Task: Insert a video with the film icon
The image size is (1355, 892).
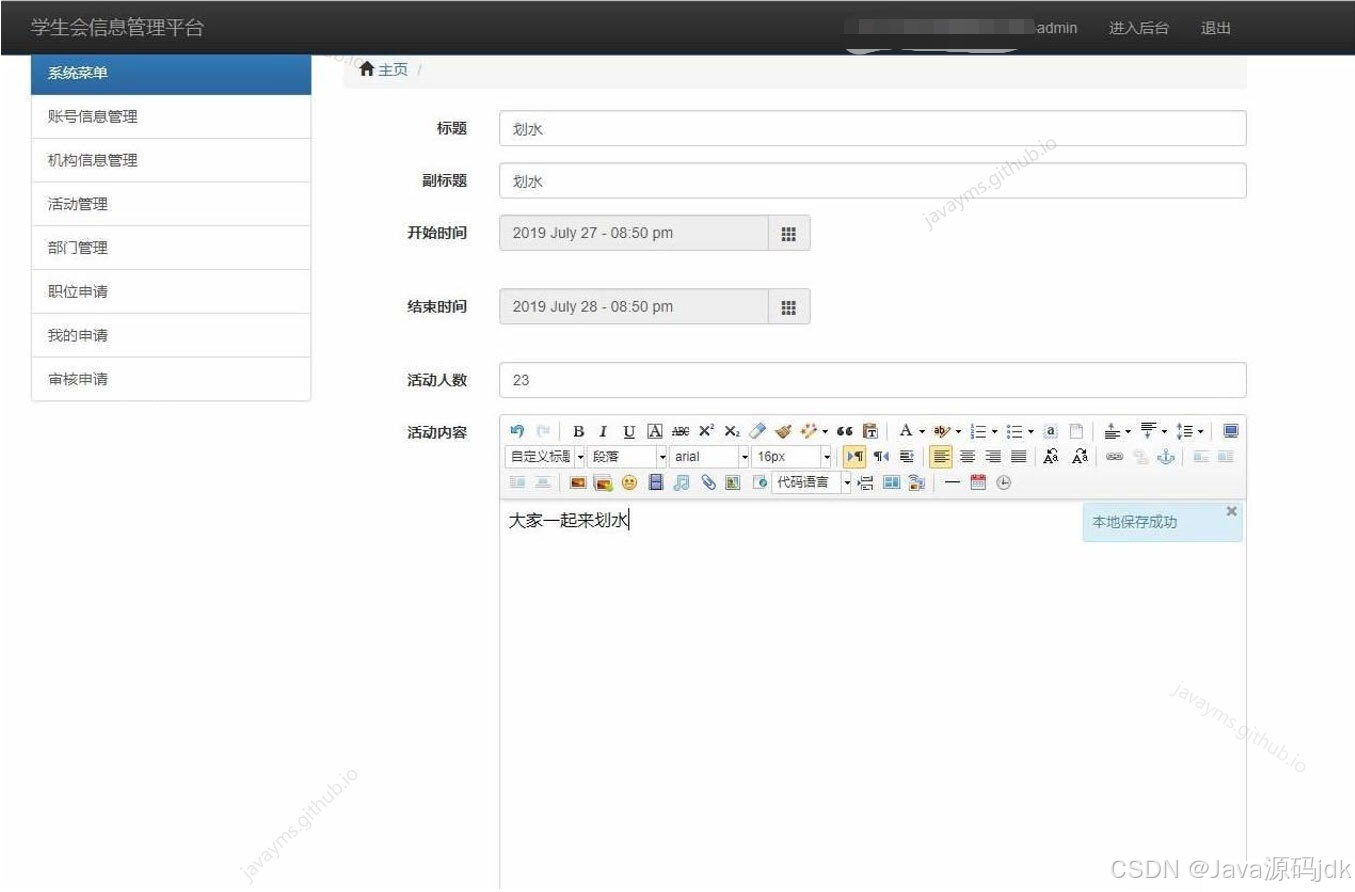Action: point(656,482)
